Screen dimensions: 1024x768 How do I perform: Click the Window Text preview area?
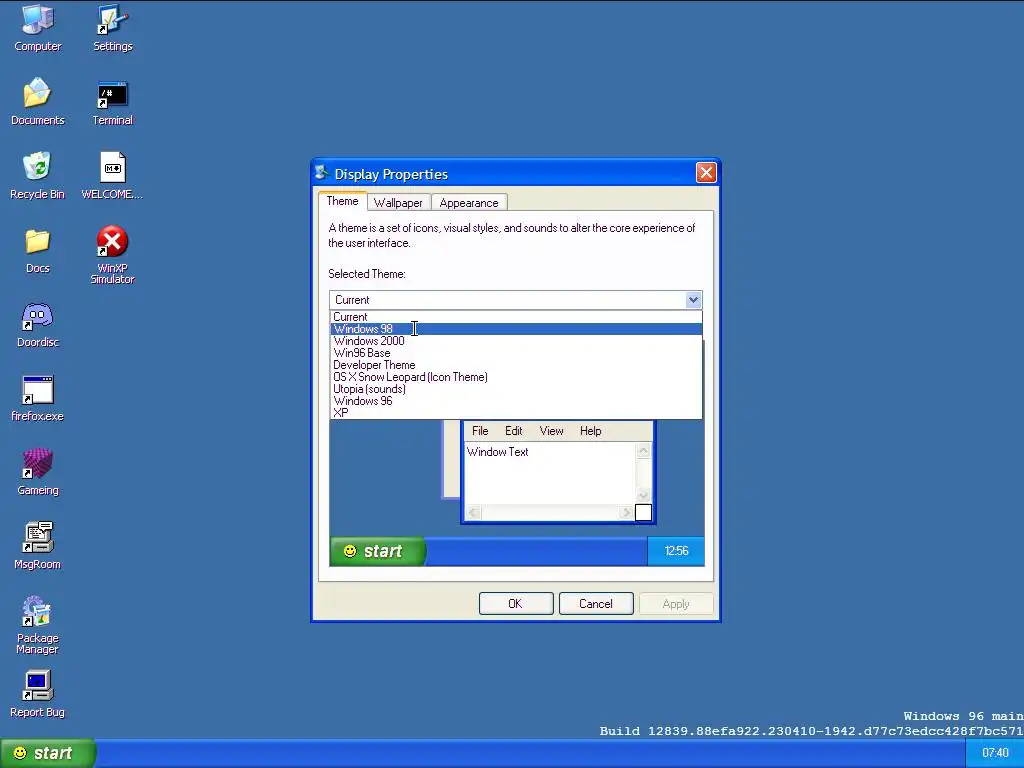point(550,473)
